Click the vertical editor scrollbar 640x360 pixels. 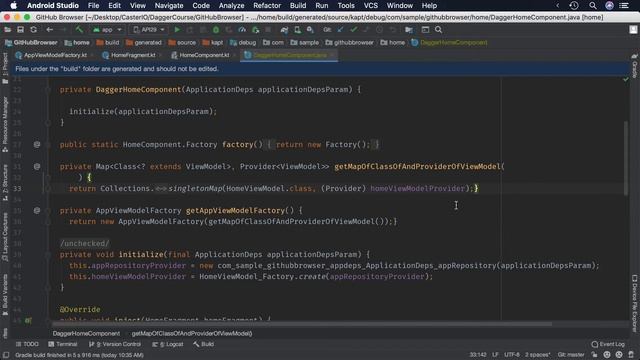click(x=626, y=158)
